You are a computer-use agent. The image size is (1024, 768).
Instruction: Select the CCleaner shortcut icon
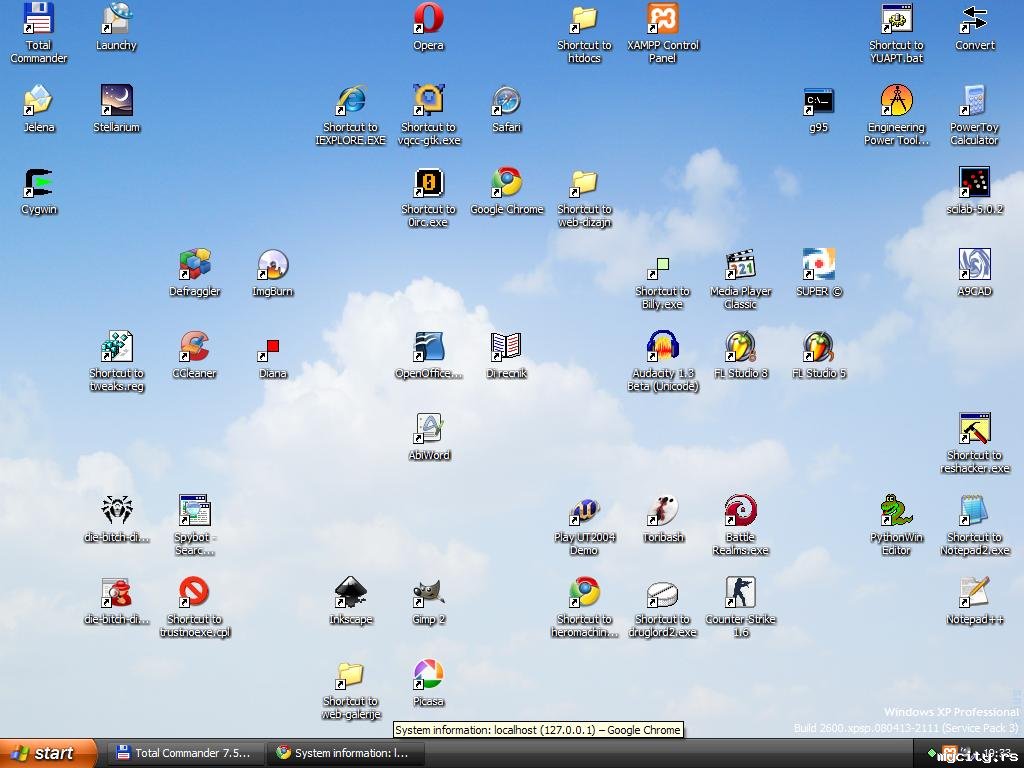194,347
